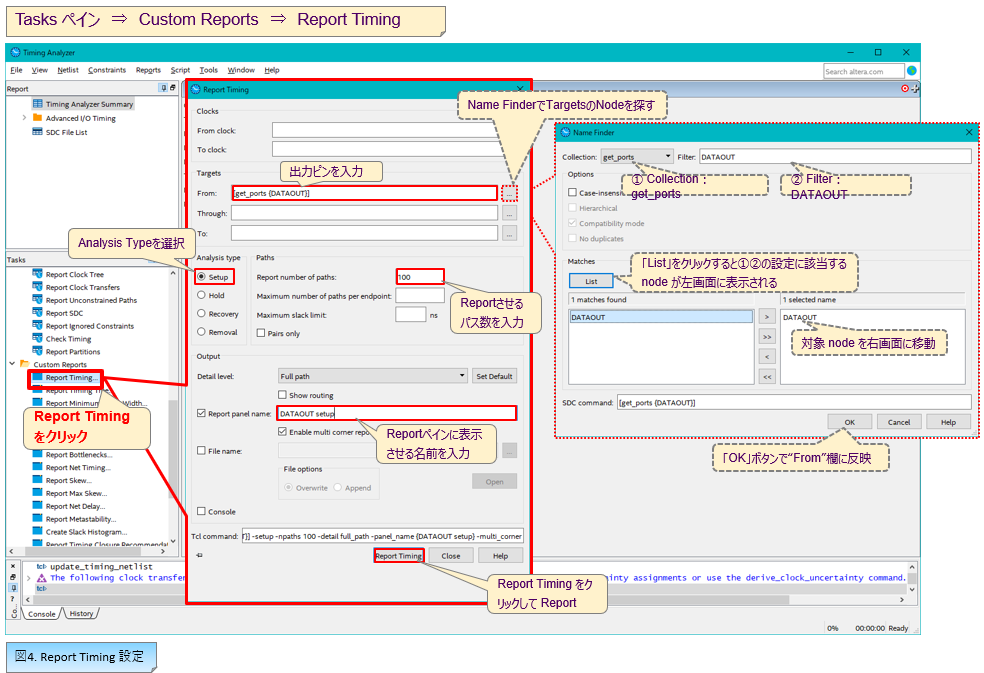Switch to the History tab
Screen dimensions: 984x673
point(81,614)
